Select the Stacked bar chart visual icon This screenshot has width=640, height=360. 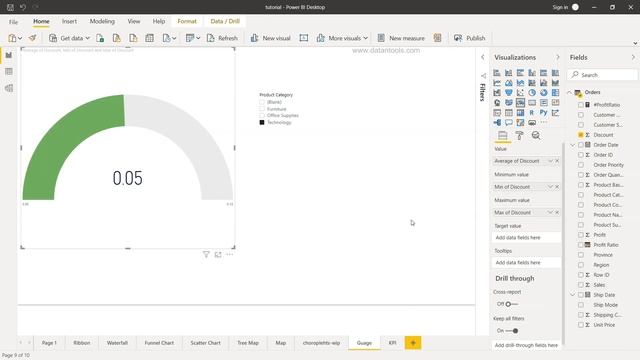(497, 73)
